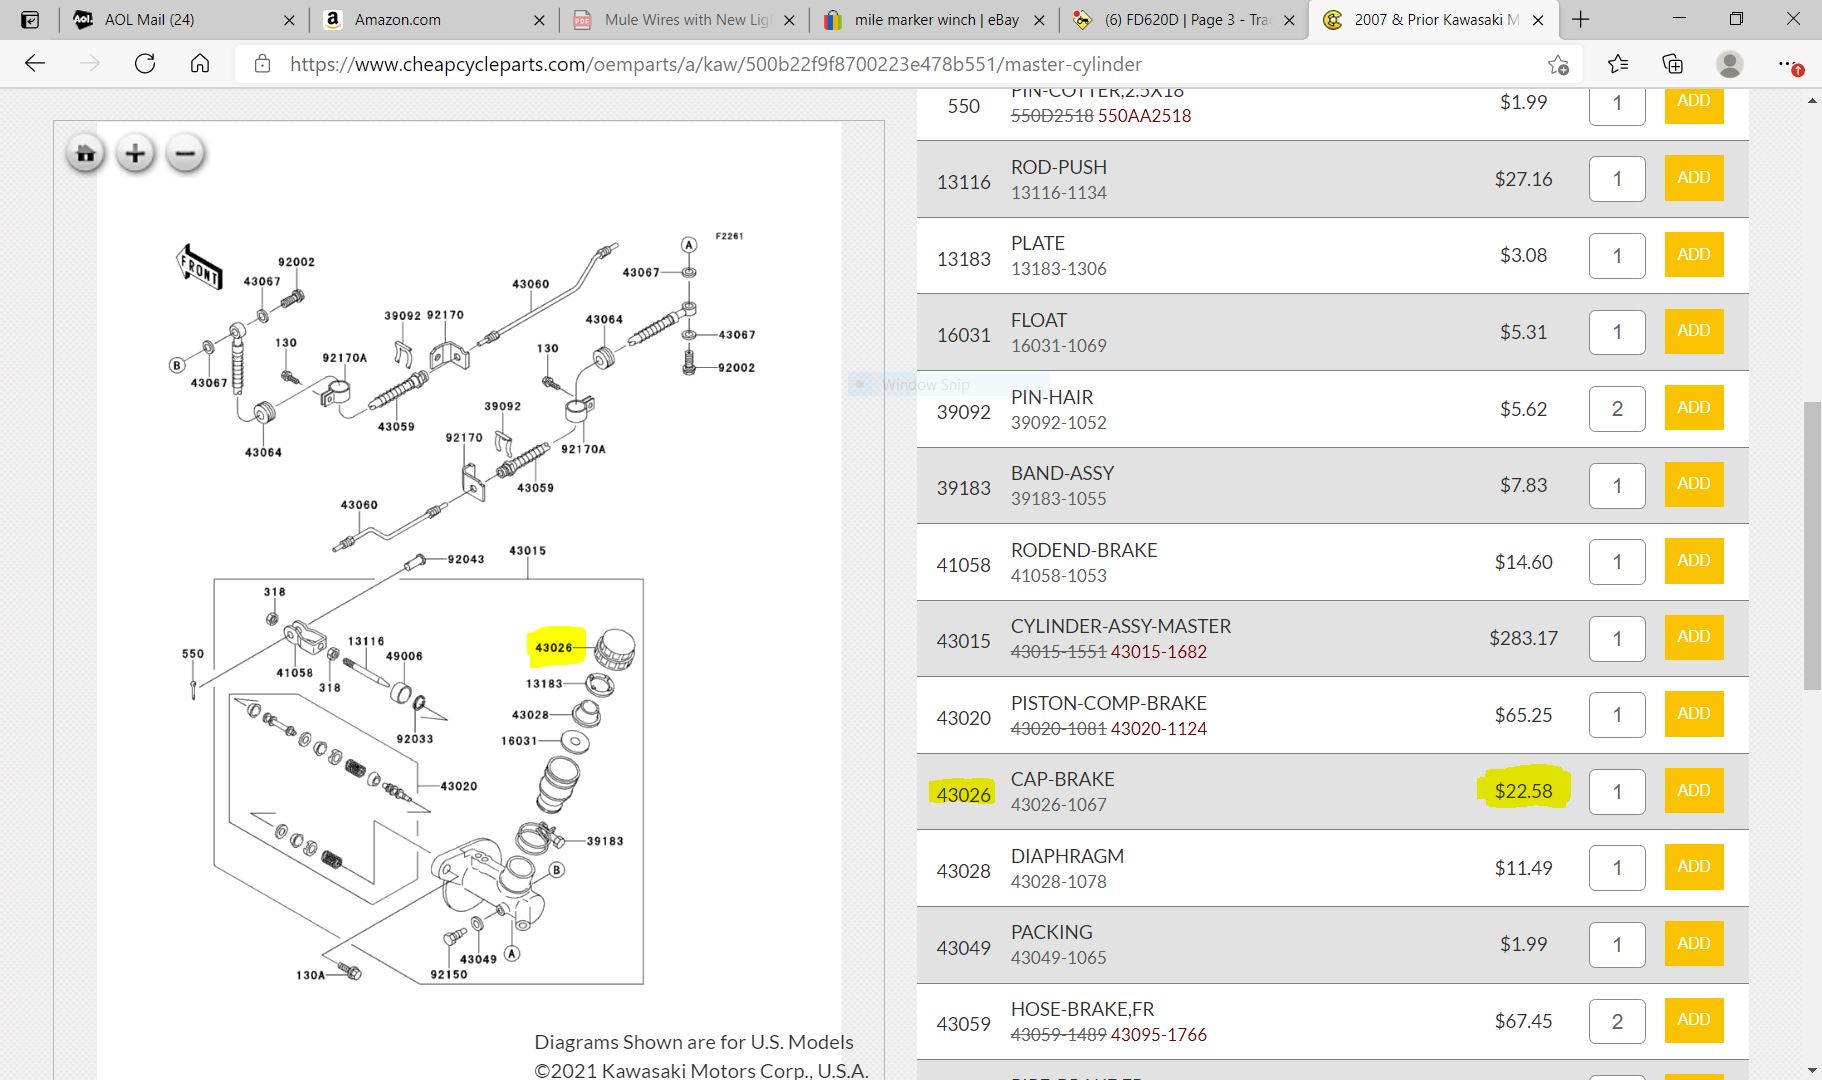
Task: Edit quantity field for PLATE
Action: (x=1617, y=256)
